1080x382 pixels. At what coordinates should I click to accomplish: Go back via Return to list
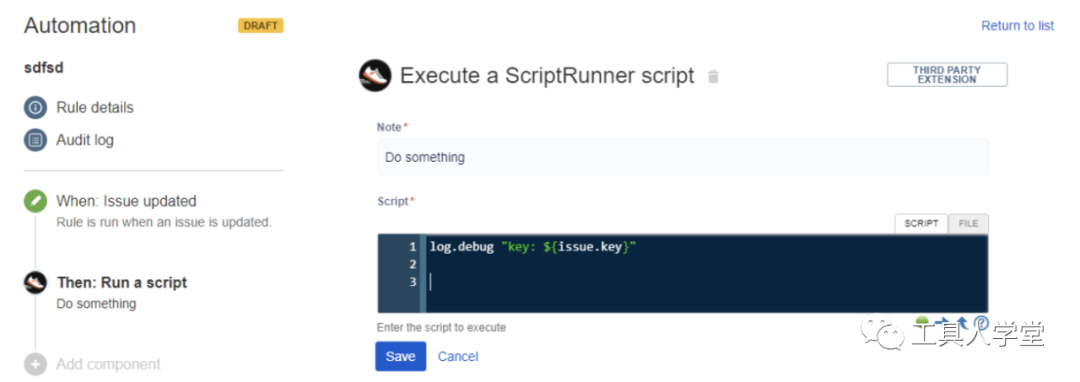(1017, 25)
